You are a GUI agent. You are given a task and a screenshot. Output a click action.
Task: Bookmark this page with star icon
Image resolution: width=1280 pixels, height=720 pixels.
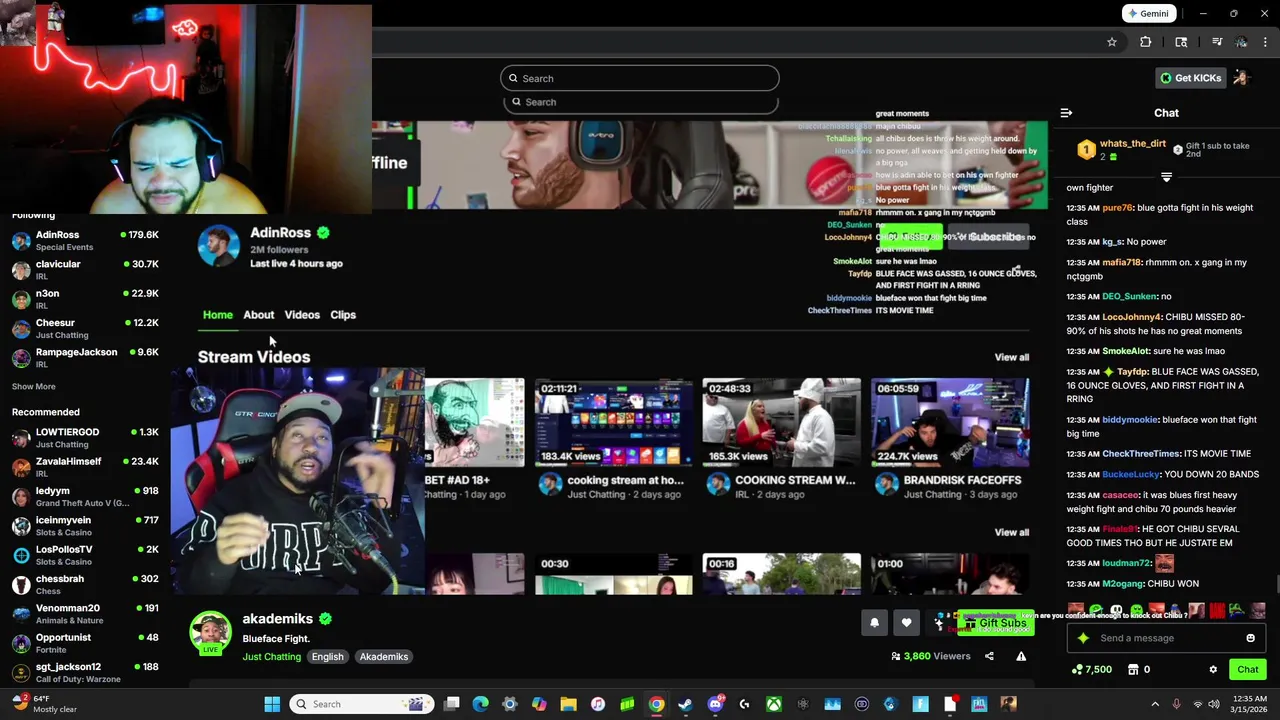click(x=1111, y=42)
